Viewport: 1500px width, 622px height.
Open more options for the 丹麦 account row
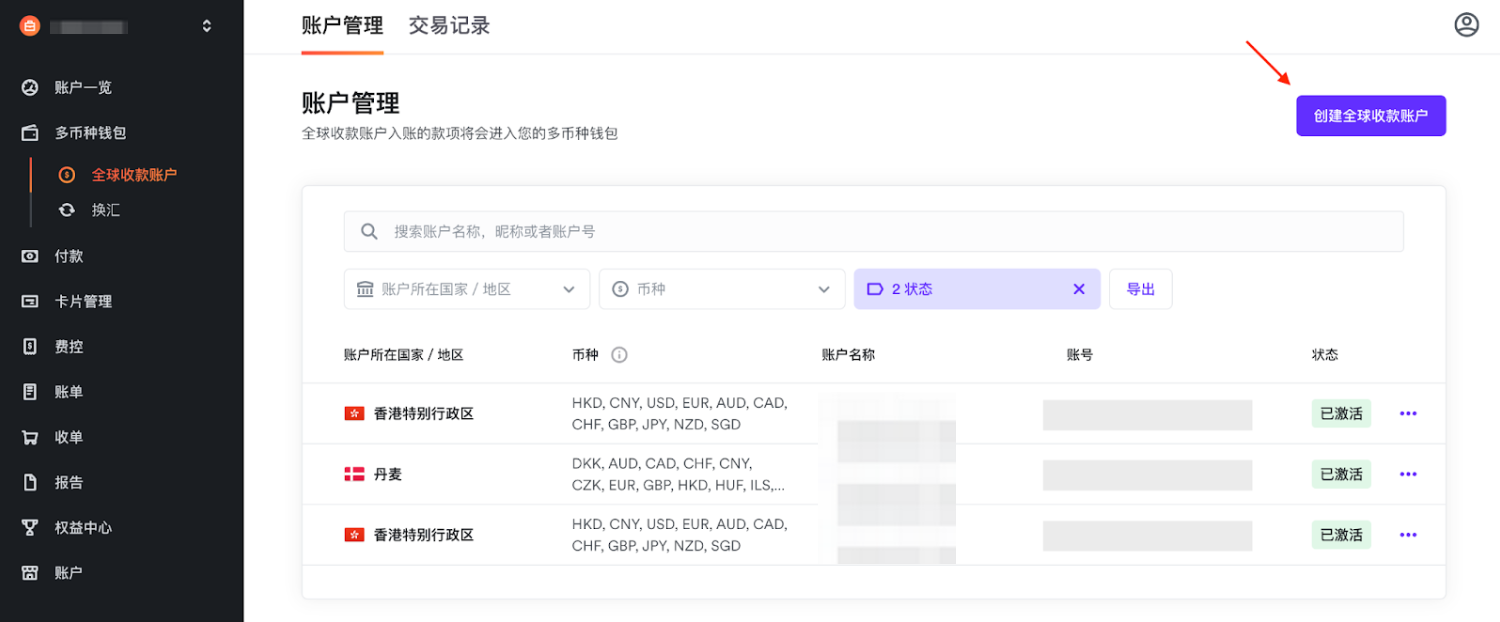point(1408,474)
